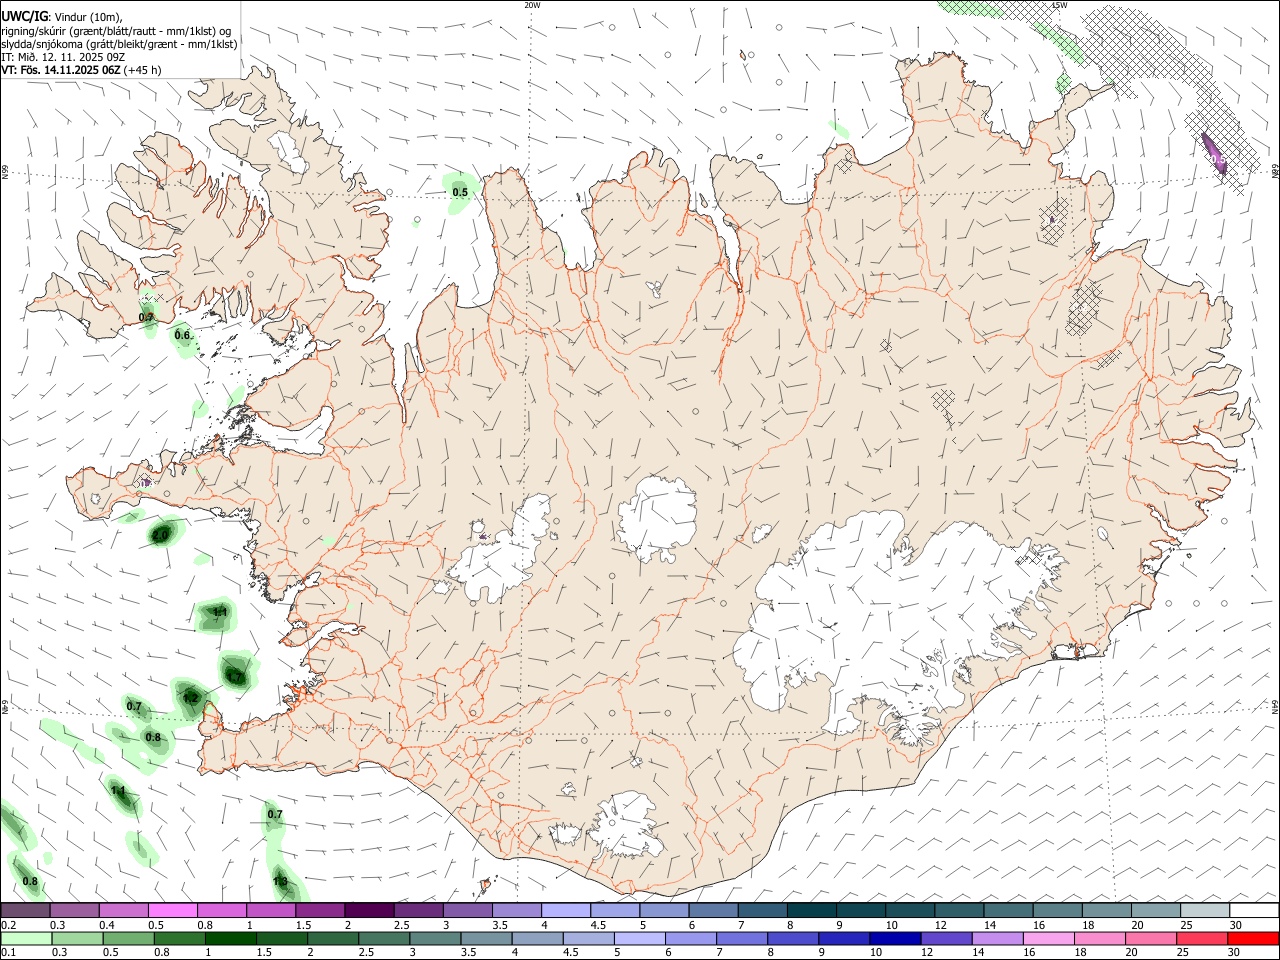The width and height of the screenshot is (1280, 960).
Task: Click the "20W" longitude label
Action: [532, 5]
